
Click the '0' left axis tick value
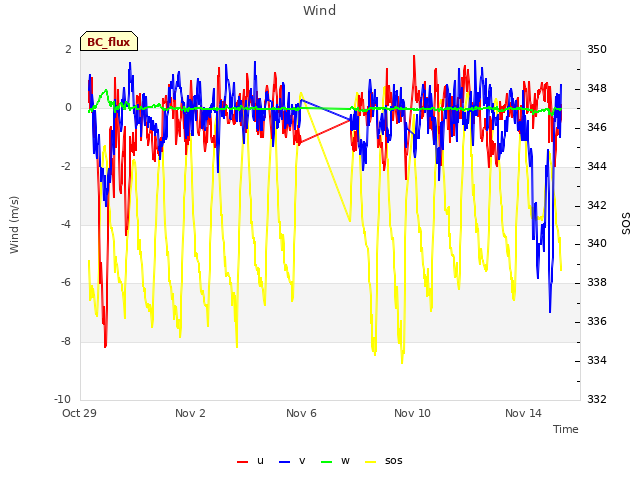click(68, 108)
